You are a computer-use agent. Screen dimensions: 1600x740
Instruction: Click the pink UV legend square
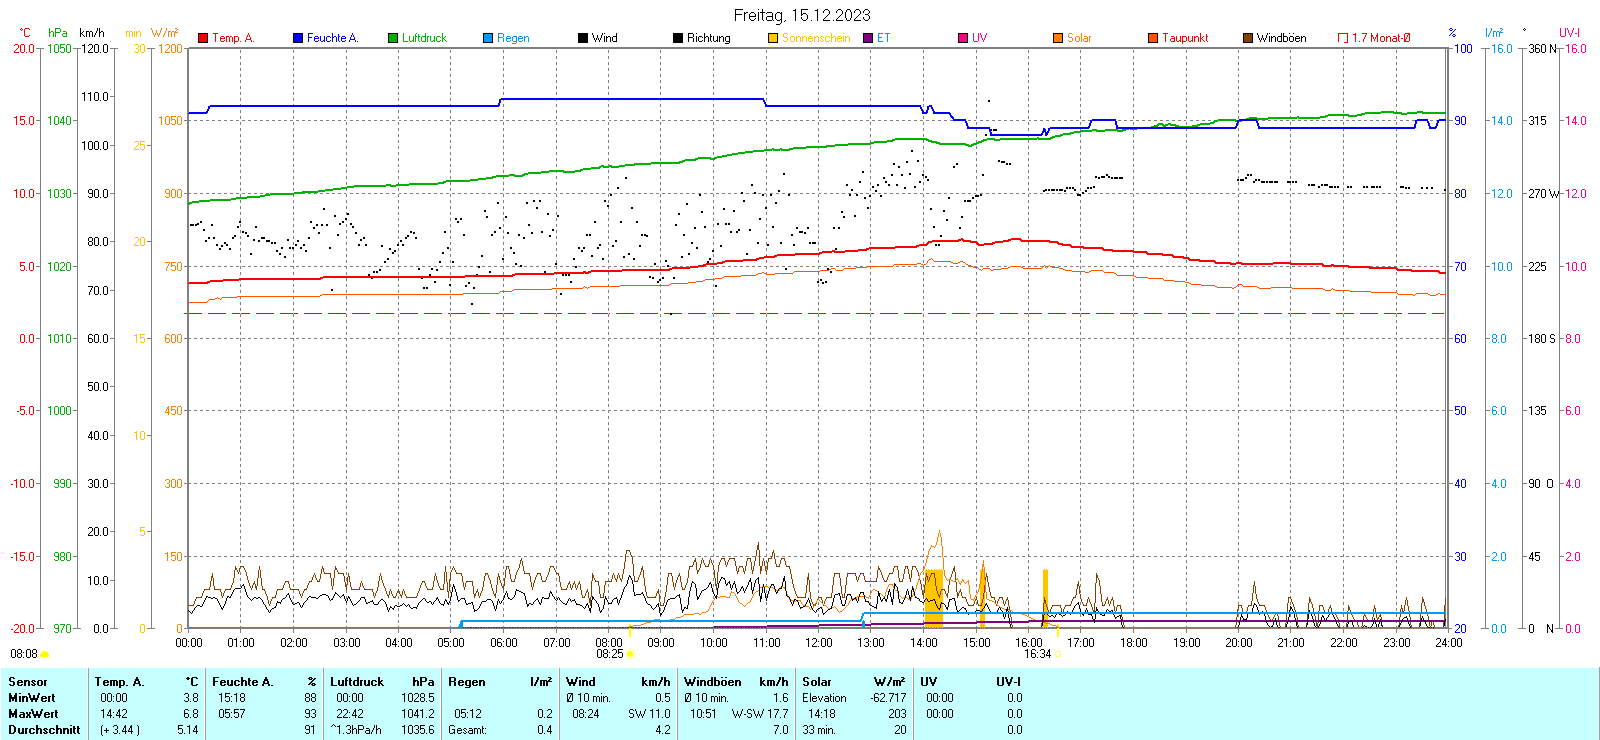[963, 38]
